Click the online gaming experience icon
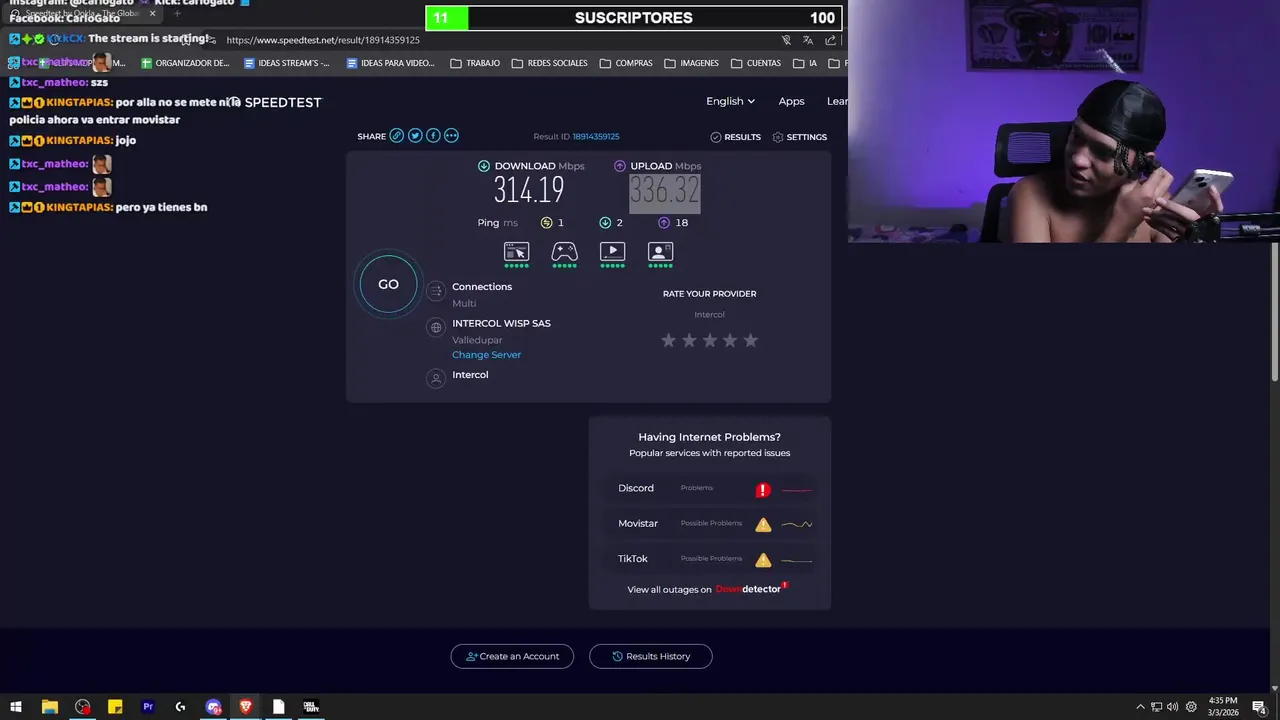Screen dimensions: 1280x720 [564, 252]
